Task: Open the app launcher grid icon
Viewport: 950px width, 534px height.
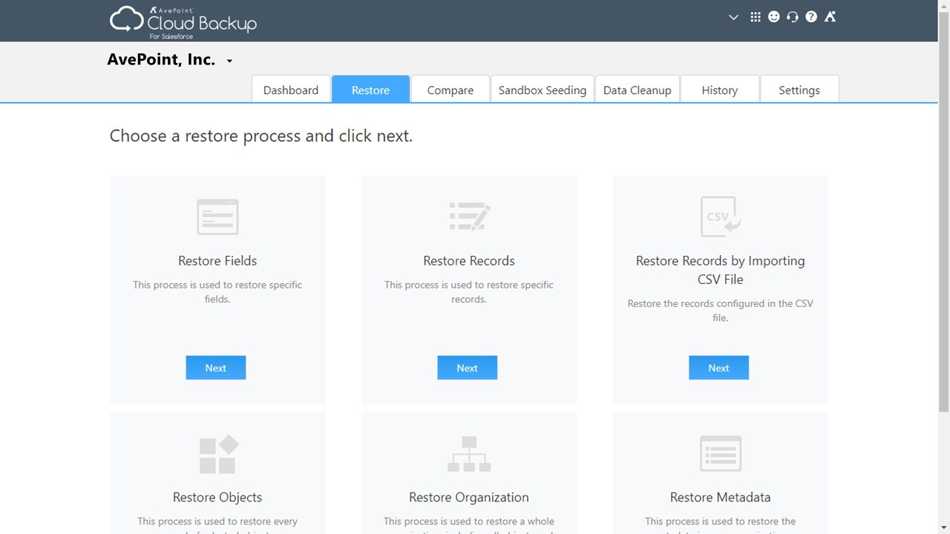Action: pyautogui.click(x=755, y=17)
